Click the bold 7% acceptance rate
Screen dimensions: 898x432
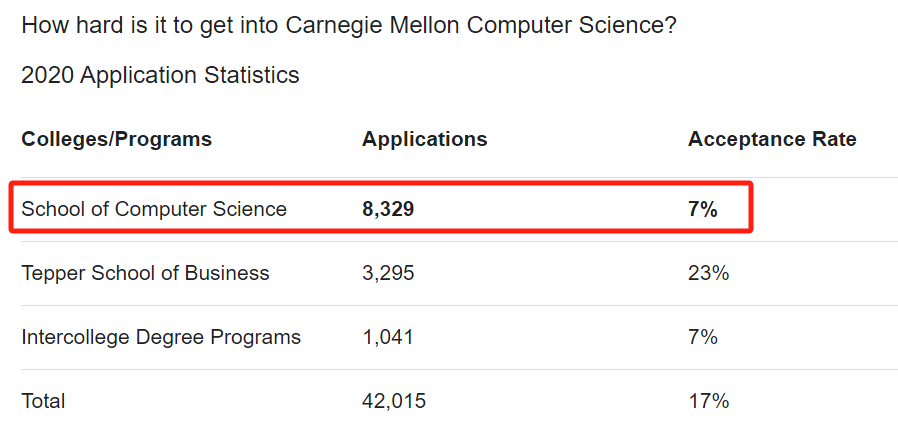coord(703,210)
